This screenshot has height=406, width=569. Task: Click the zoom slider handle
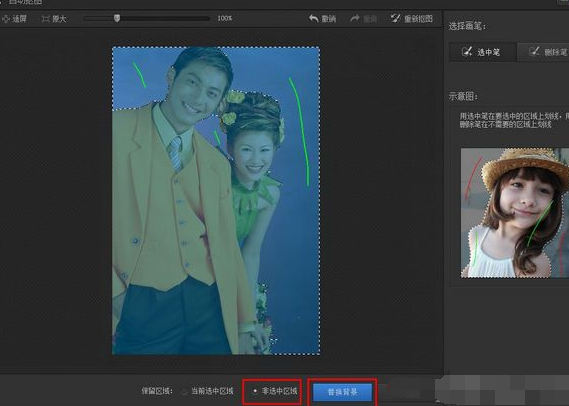(117, 18)
